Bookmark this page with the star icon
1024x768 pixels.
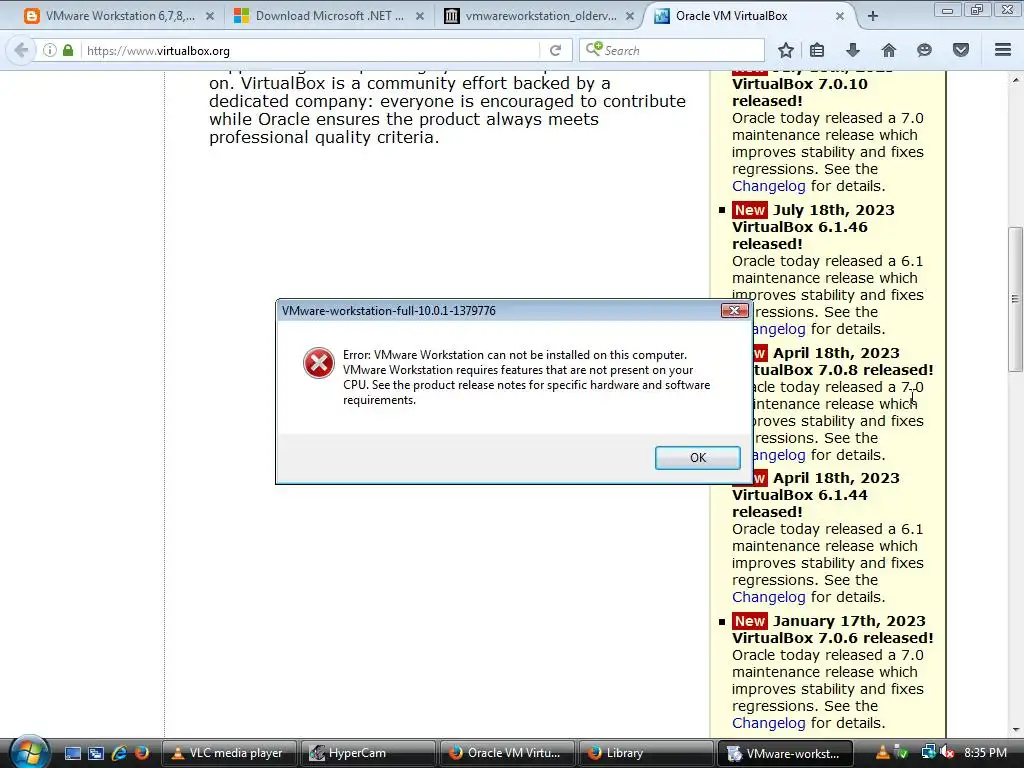(x=786, y=50)
